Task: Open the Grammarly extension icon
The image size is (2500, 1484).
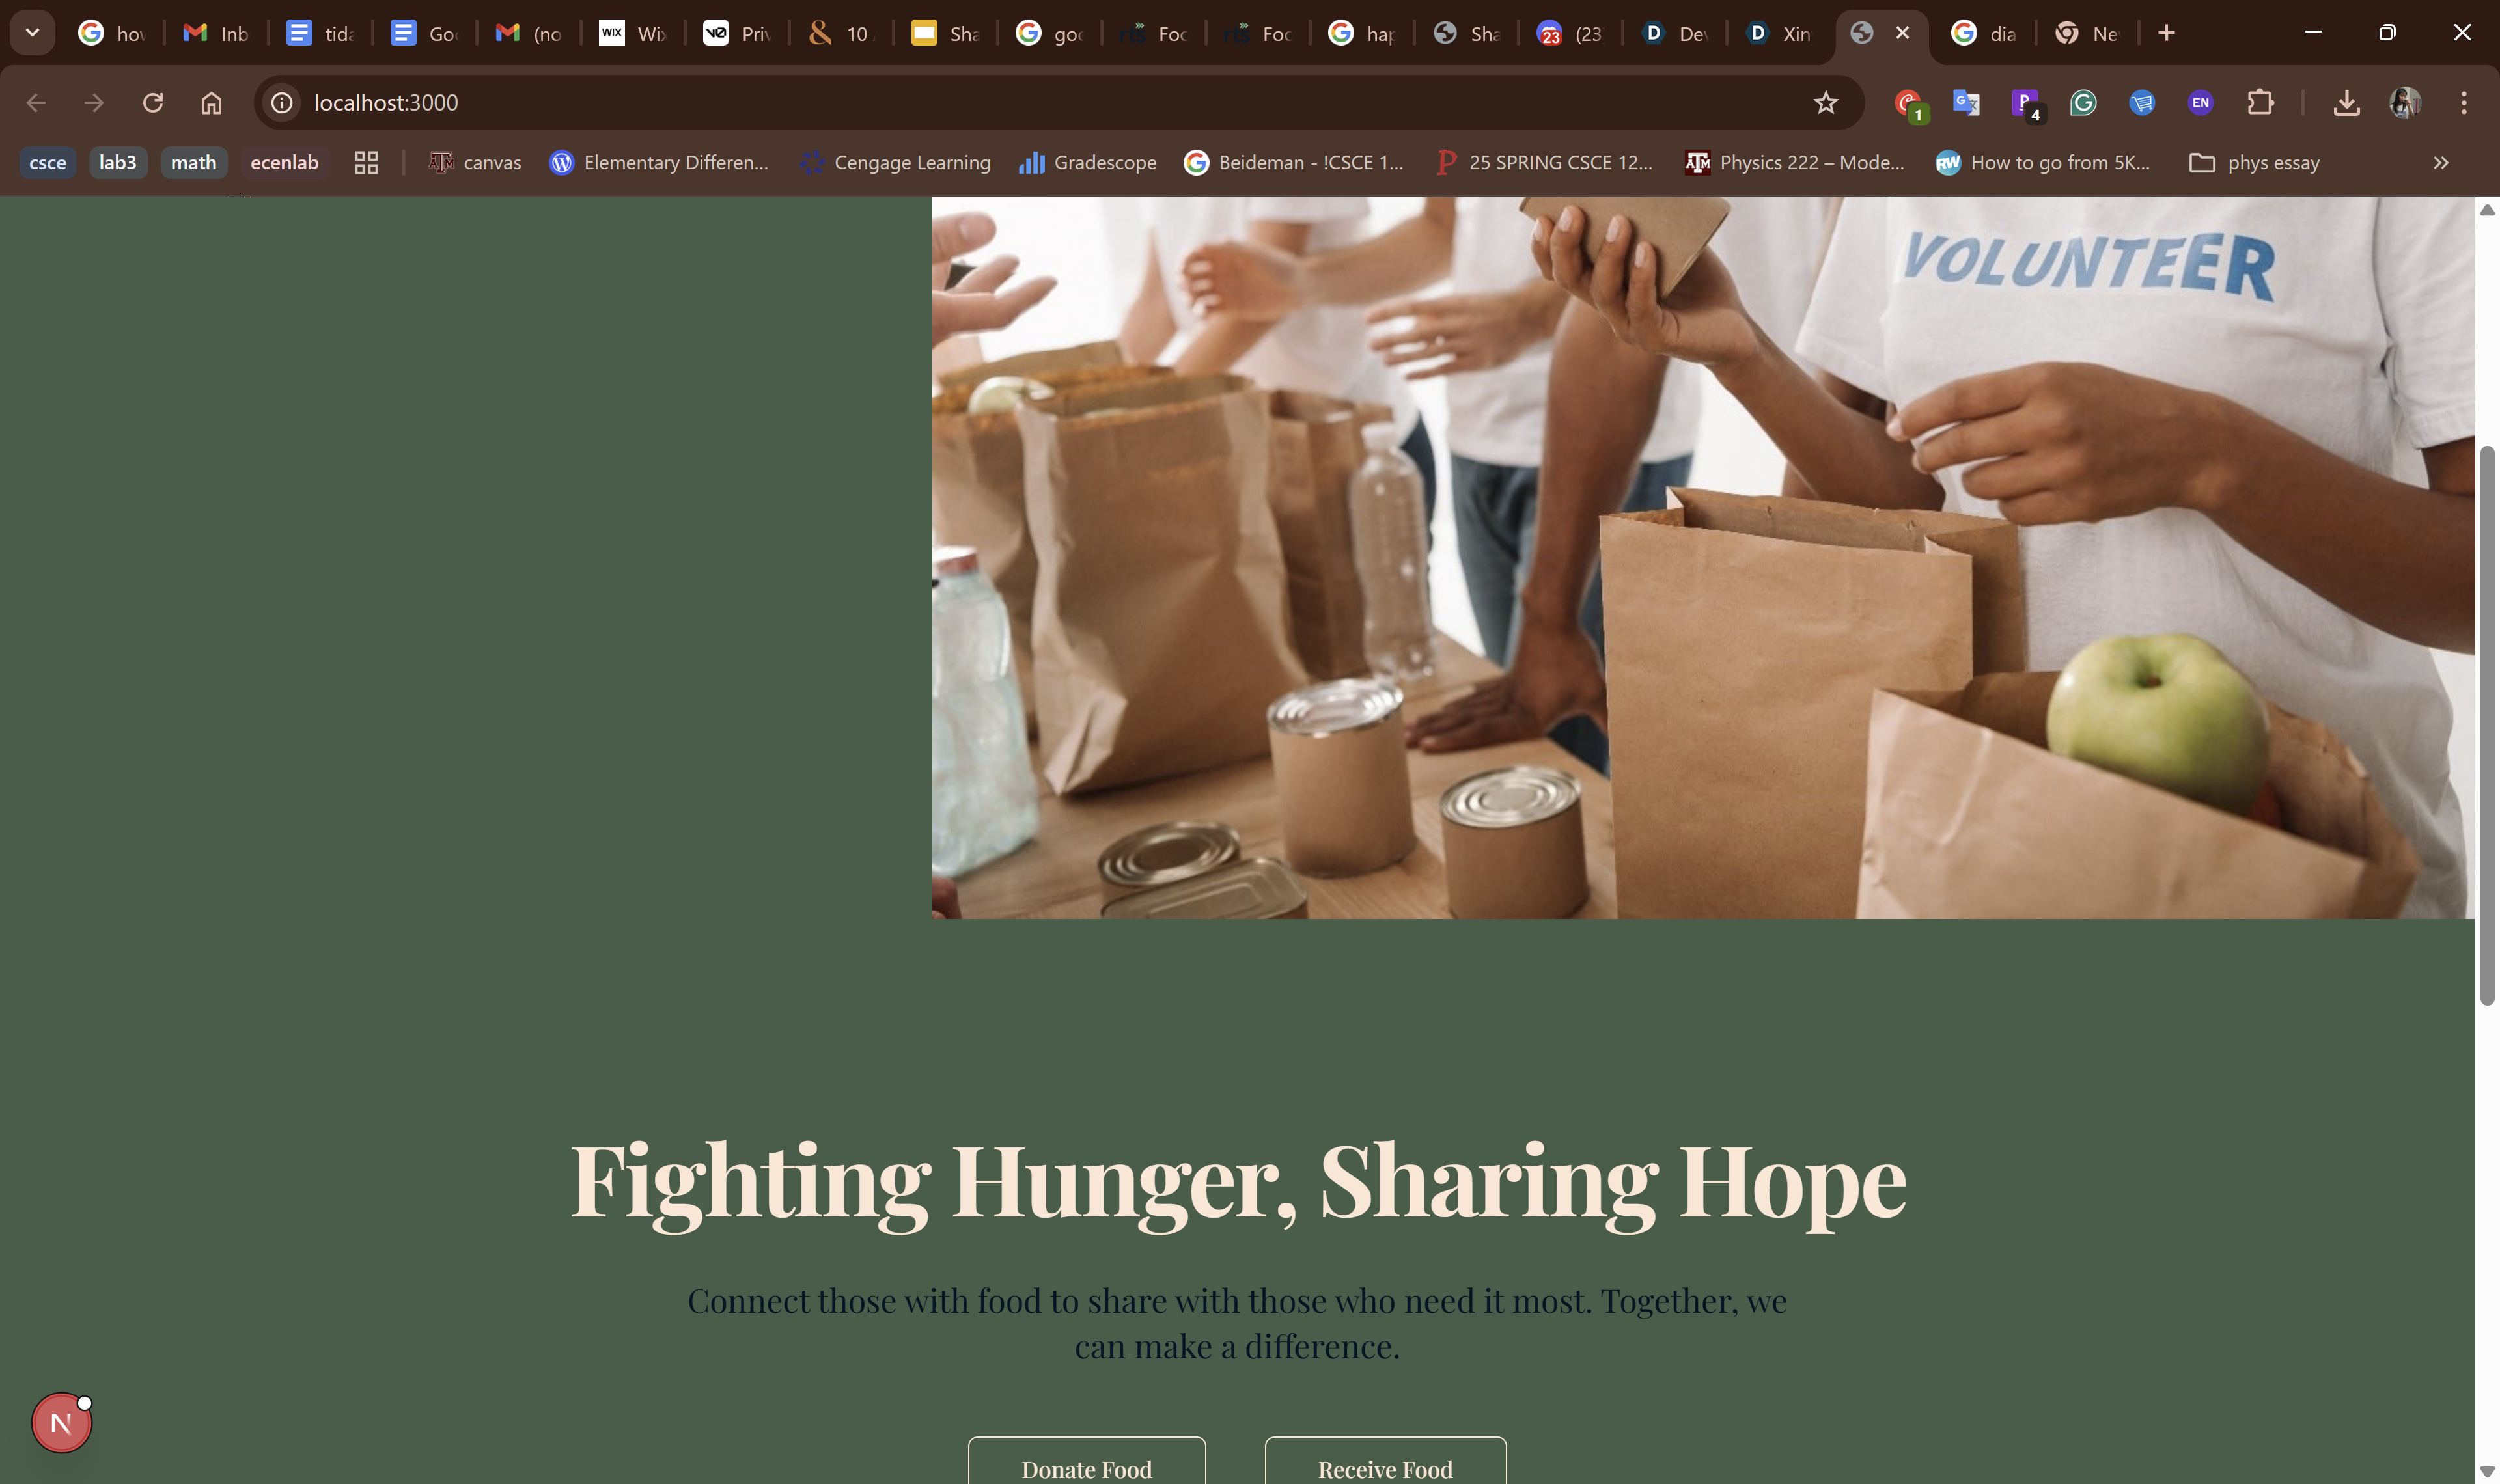Action: pyautogui.click(x=2083, y=102)
